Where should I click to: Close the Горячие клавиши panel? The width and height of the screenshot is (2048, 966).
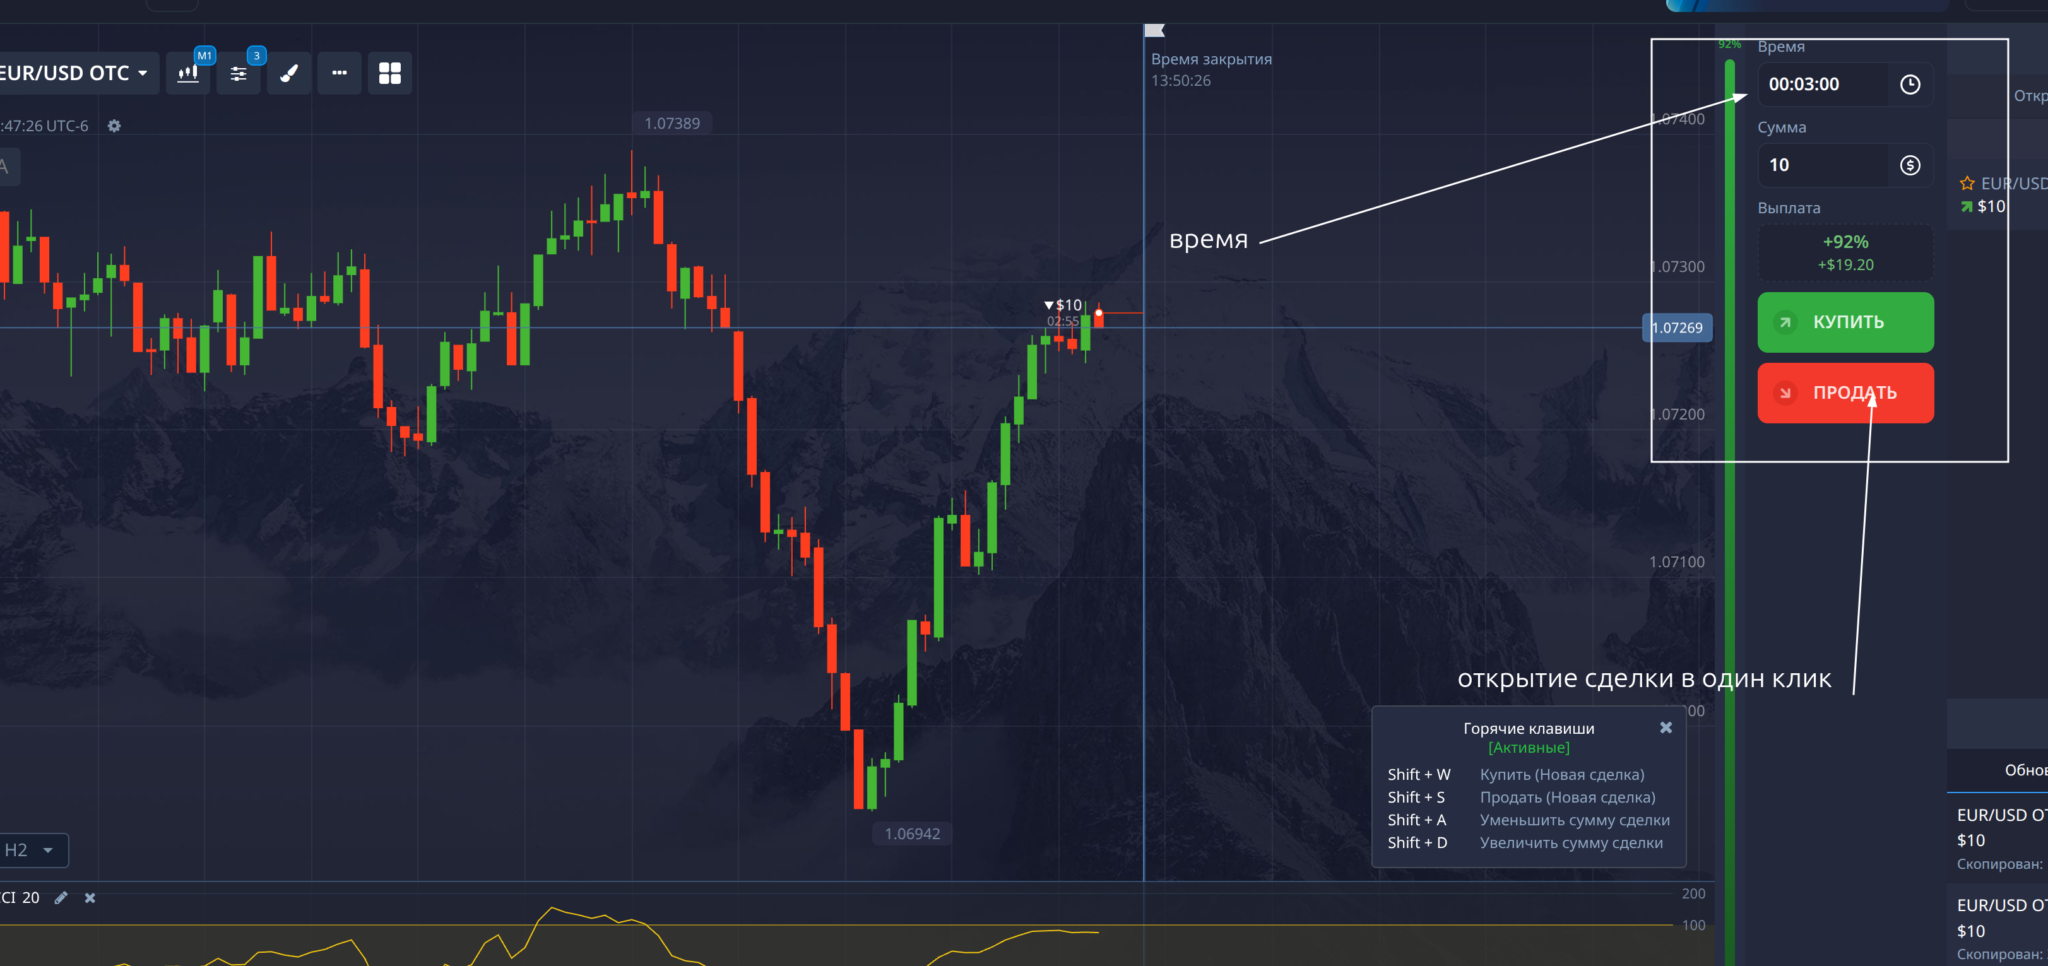click(1665, 728)
